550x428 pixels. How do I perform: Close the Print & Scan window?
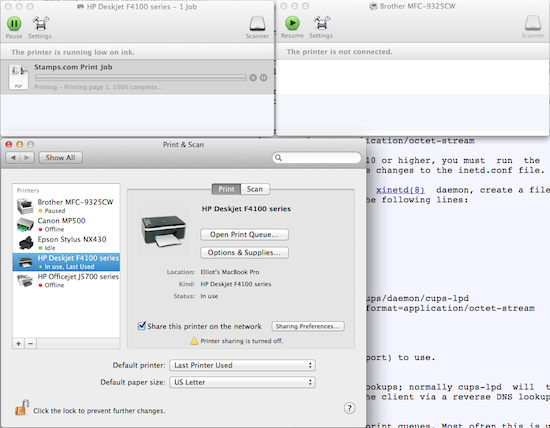point(9,145)
